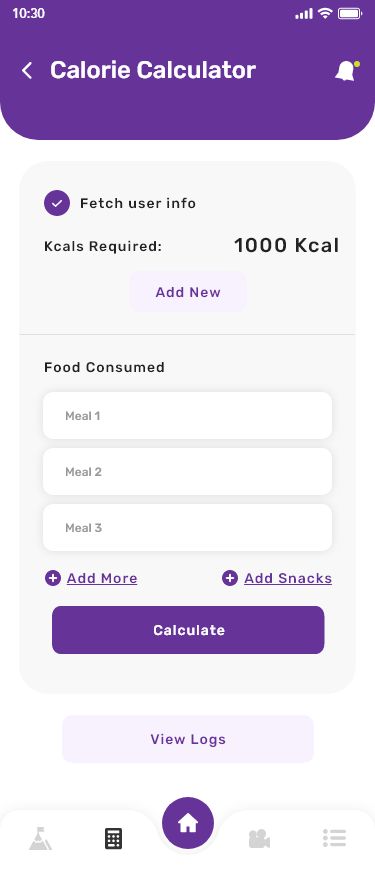Viewport: 375px width, 869px height.
Task: Tap the battery icon in status bar
Action: 350,13
